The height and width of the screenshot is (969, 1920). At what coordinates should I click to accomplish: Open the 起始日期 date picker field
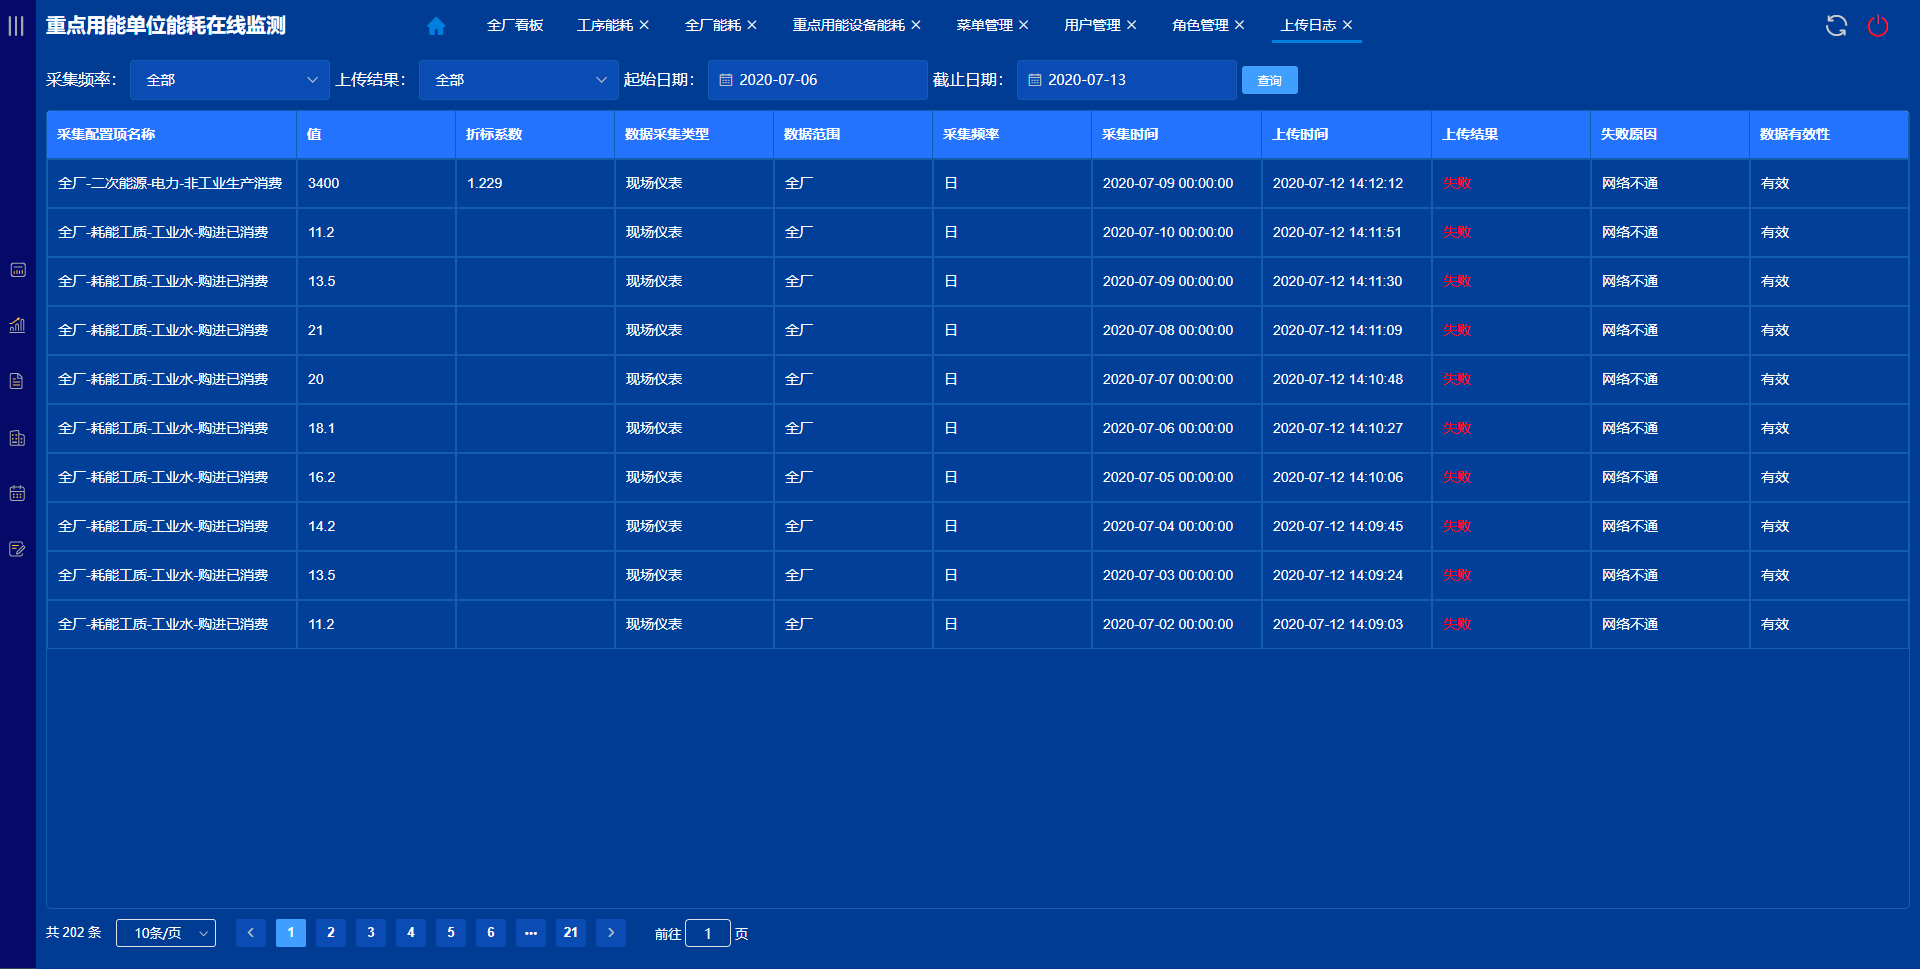[818, 80]
